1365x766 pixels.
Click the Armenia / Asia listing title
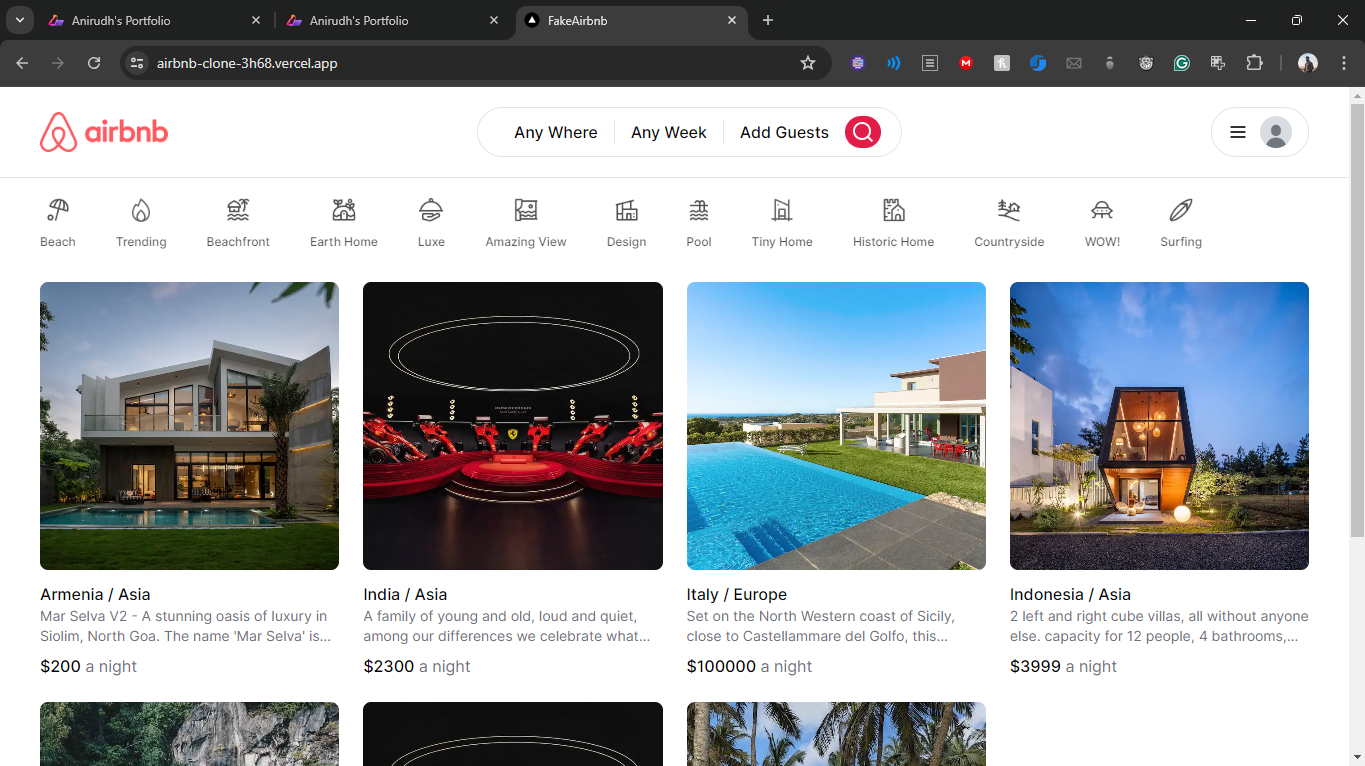click(95, 594)
